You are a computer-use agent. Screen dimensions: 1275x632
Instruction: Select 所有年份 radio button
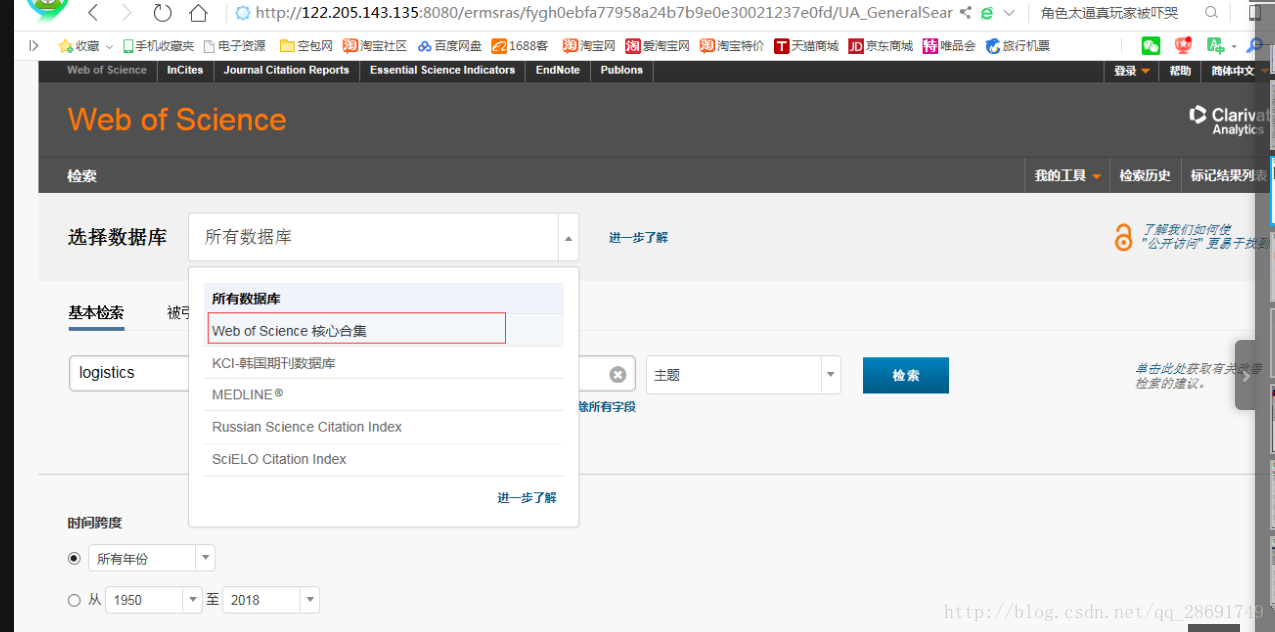[74, 558]
